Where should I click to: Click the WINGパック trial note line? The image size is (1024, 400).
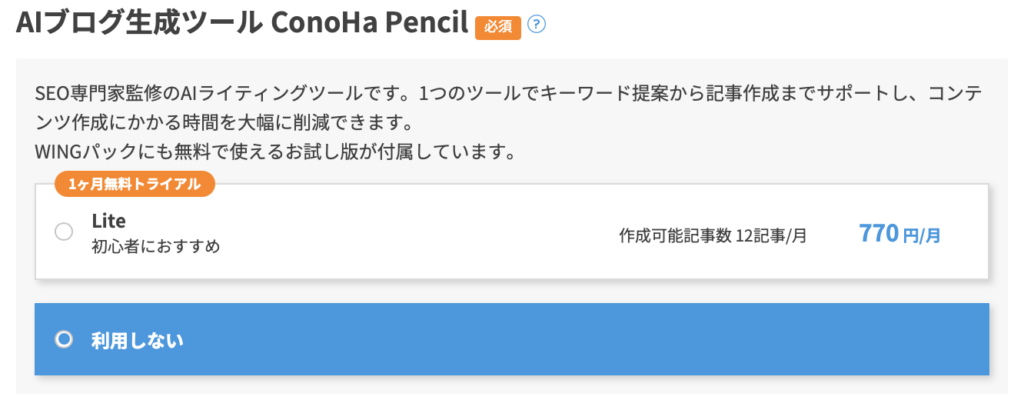[270, 153]
